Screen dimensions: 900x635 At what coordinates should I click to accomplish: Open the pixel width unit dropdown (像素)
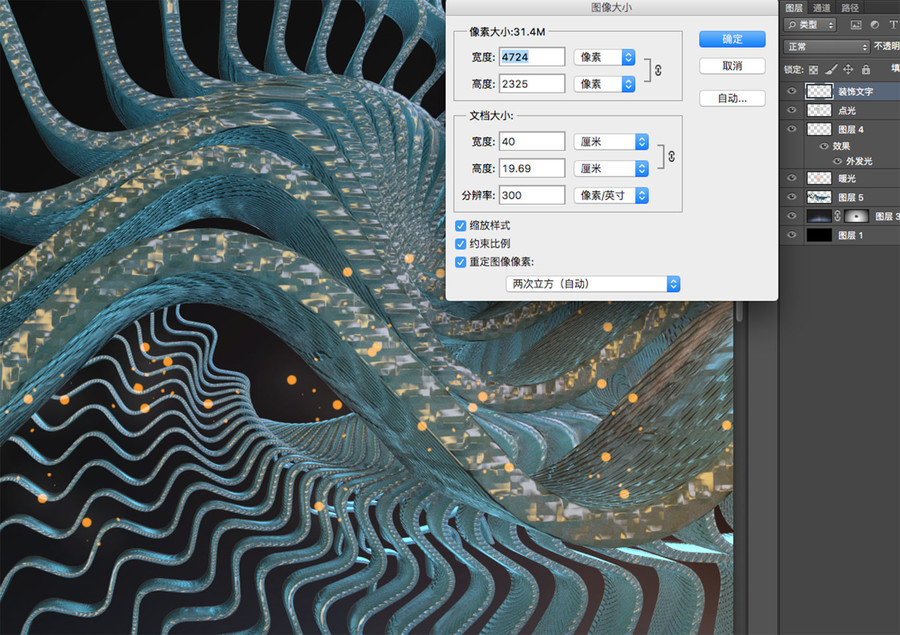604,57
